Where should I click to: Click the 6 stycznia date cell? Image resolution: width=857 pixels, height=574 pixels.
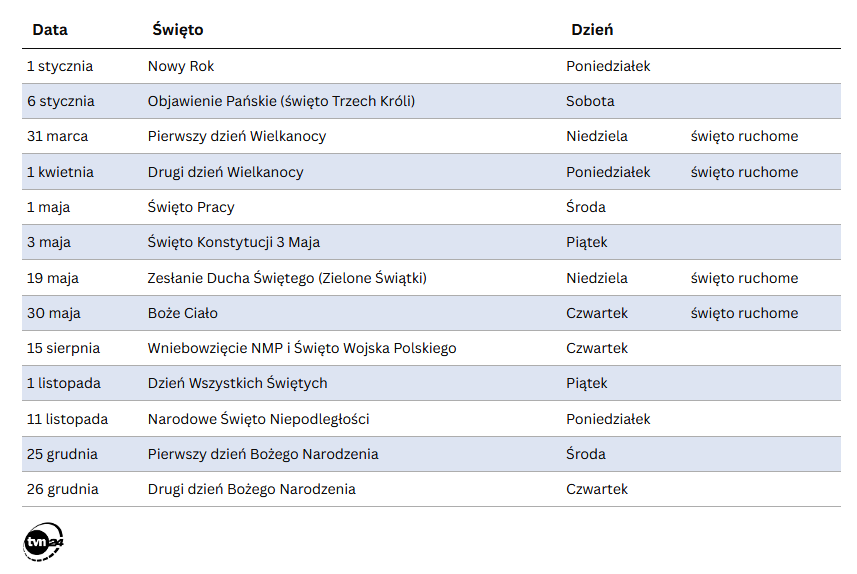click(61, 101)
